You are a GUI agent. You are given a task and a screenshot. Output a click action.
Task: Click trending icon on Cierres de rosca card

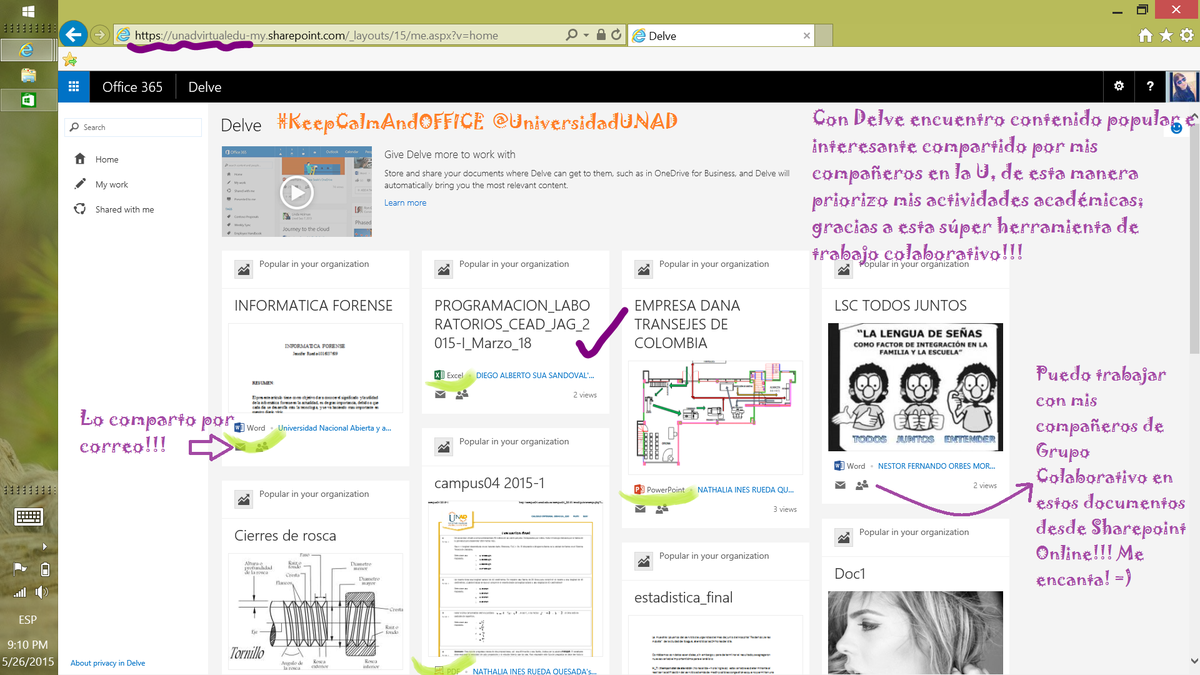(243, 498)
